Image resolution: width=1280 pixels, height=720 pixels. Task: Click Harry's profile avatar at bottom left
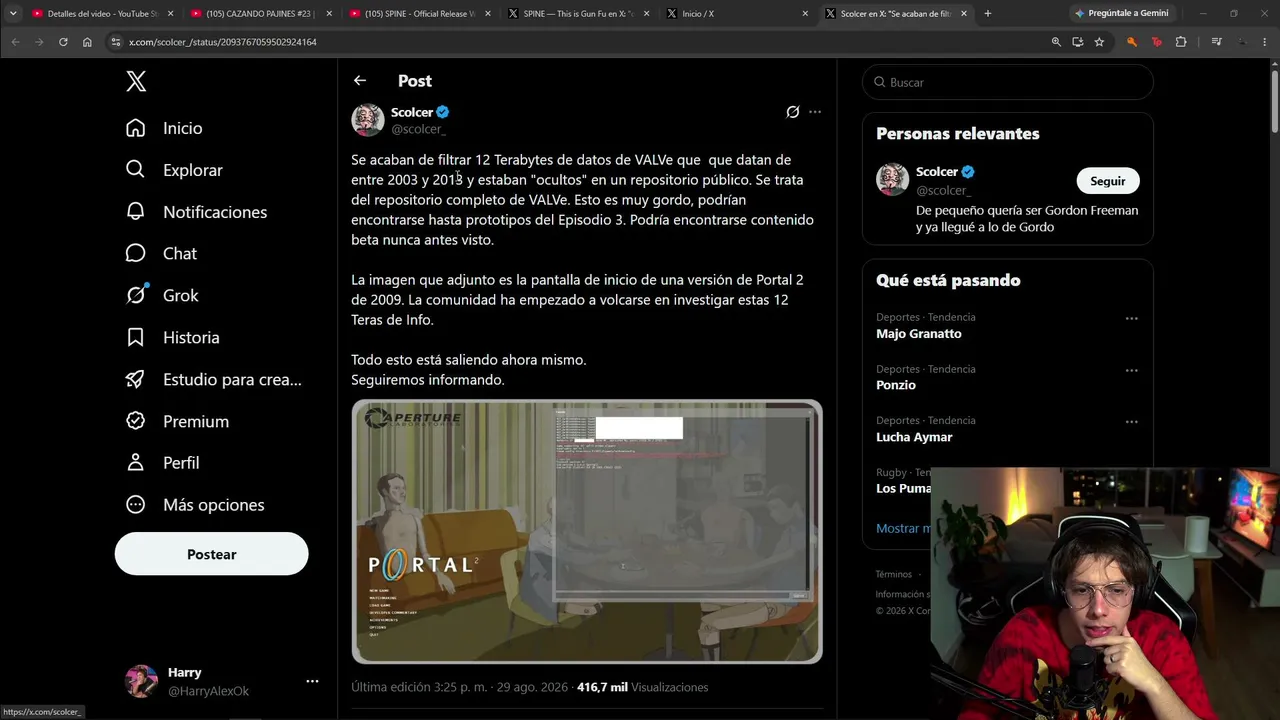tap(141, 681)
